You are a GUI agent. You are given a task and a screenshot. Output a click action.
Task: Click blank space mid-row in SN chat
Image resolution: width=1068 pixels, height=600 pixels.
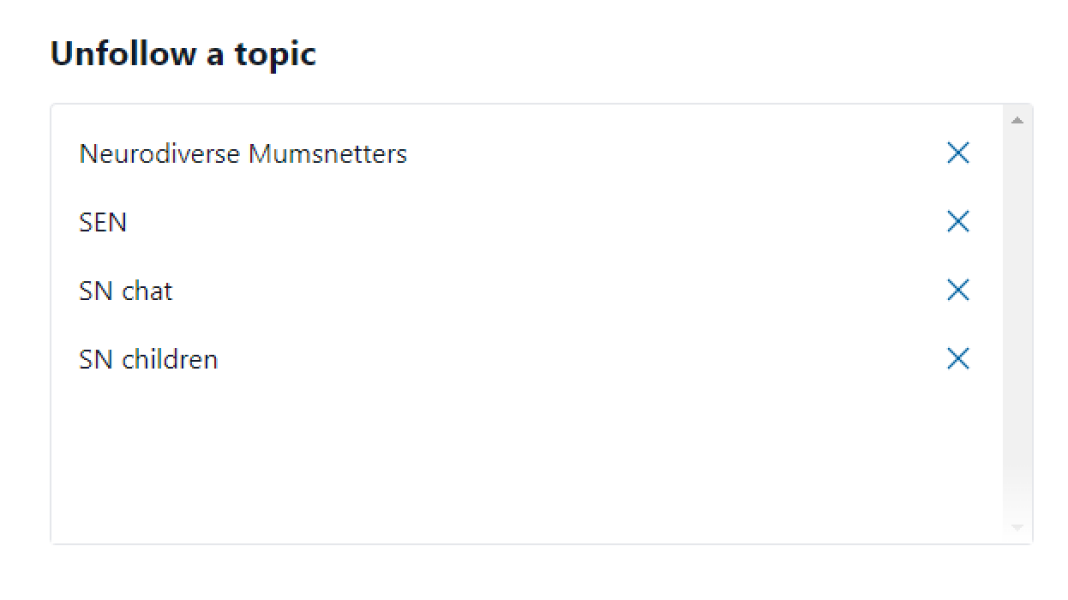[550, 291]
